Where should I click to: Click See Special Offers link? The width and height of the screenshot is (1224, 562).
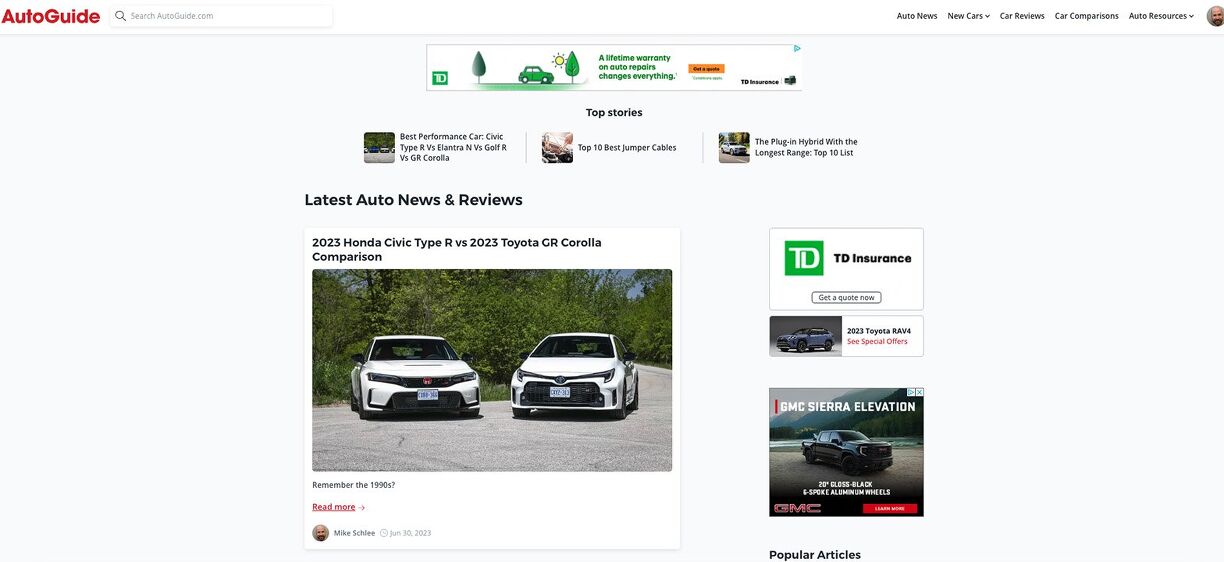pyautogui.click(x=877, y=342)
